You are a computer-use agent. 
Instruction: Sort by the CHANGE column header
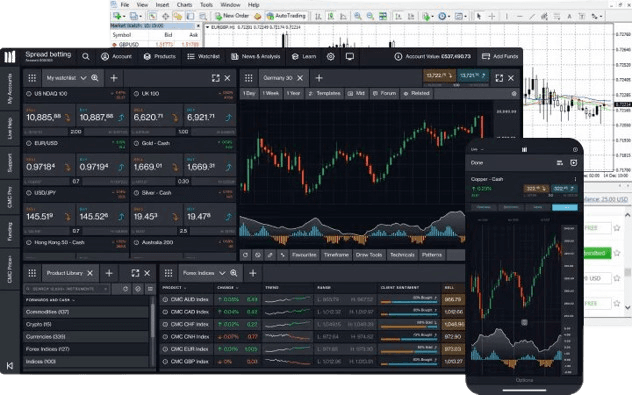pyautogui.click(x=228, y=288)
